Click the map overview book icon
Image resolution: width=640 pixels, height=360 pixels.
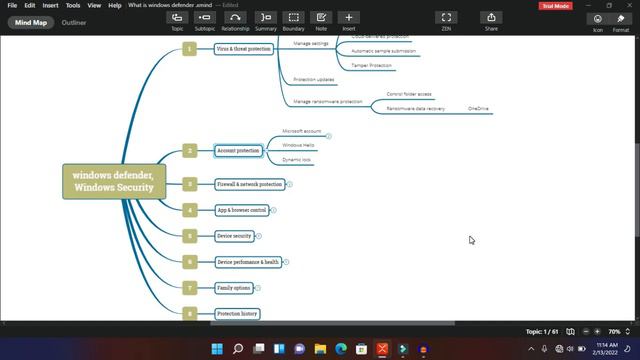click(x=570, y=331)
